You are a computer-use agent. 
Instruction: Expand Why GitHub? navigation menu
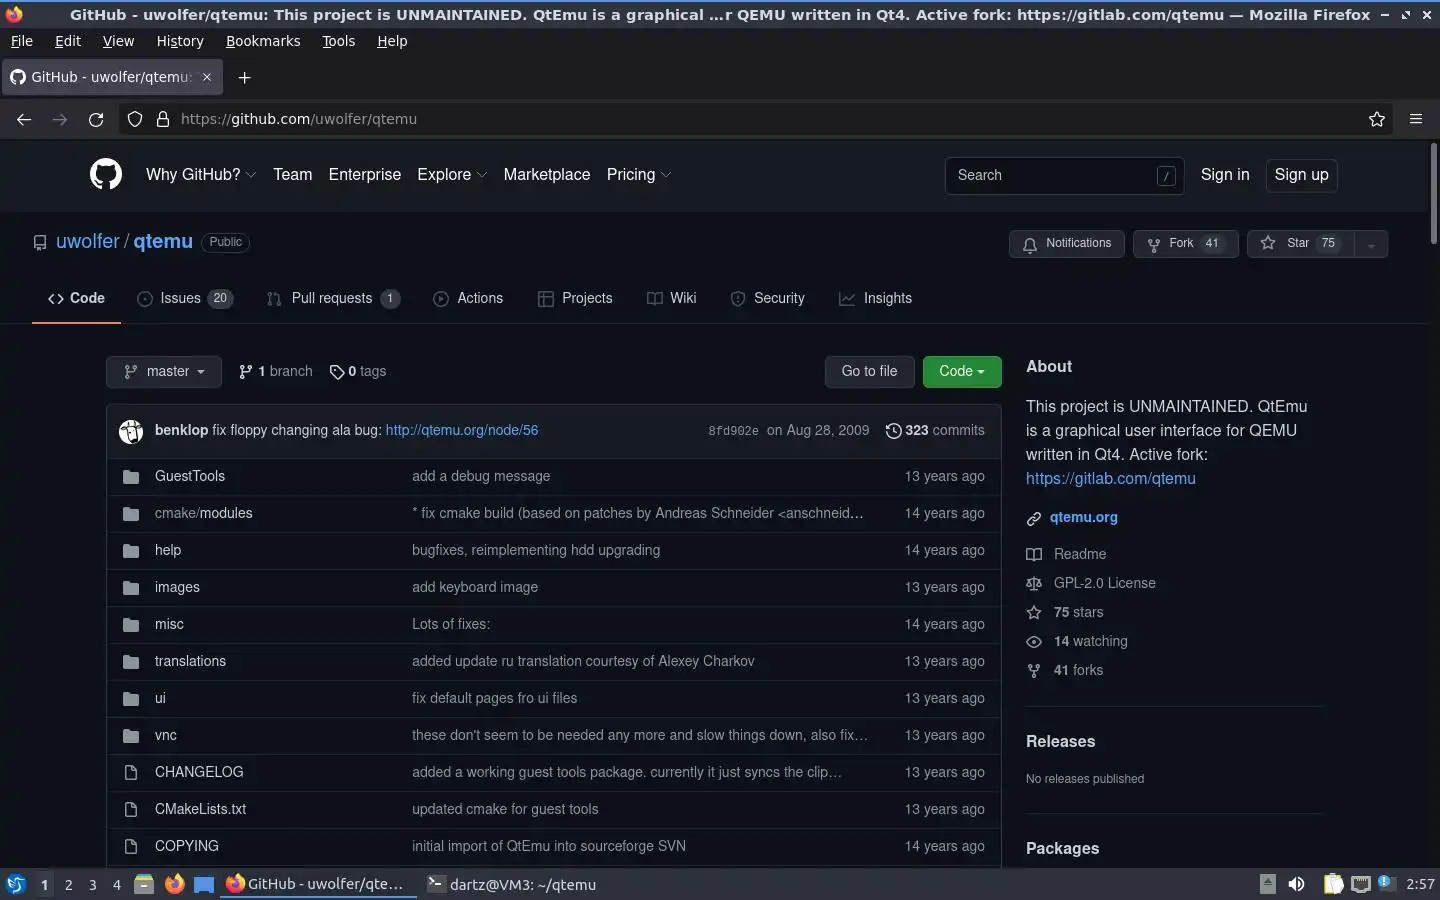[x=201, y=174]
